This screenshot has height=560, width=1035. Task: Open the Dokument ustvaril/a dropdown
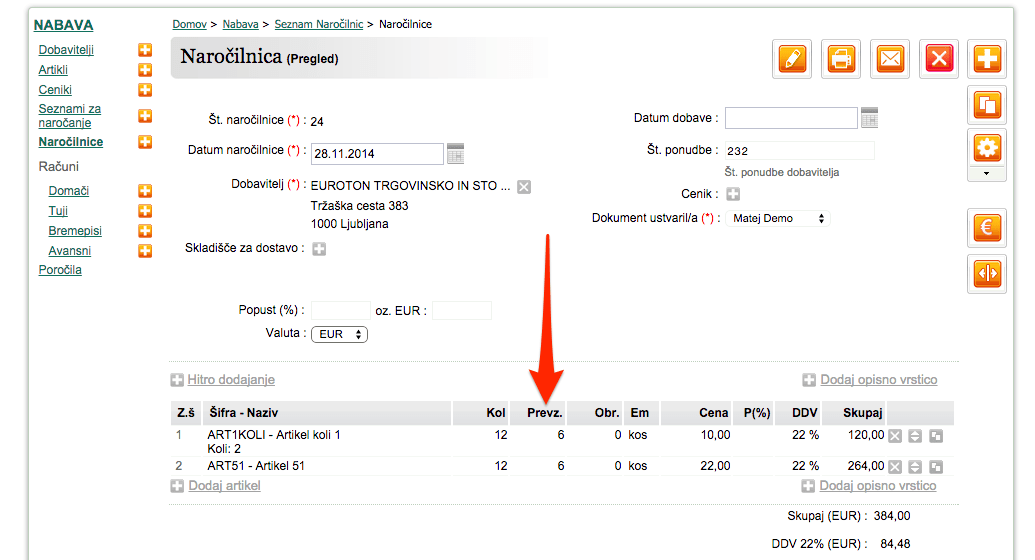click(x=778, y=219)
